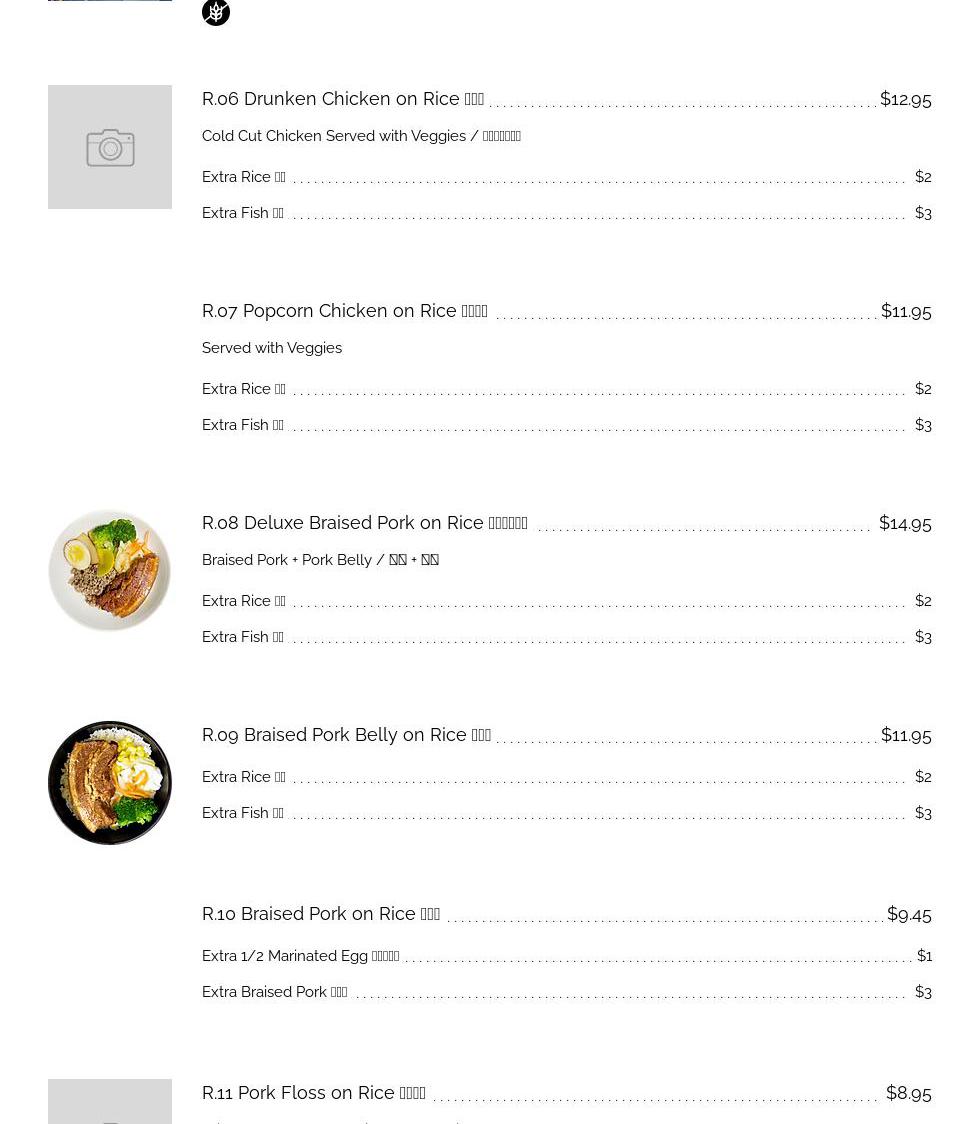Click the $14.95 Deluxe Braised Pork price
Viewport: 965px width, 1124px height.
(905, 523)
